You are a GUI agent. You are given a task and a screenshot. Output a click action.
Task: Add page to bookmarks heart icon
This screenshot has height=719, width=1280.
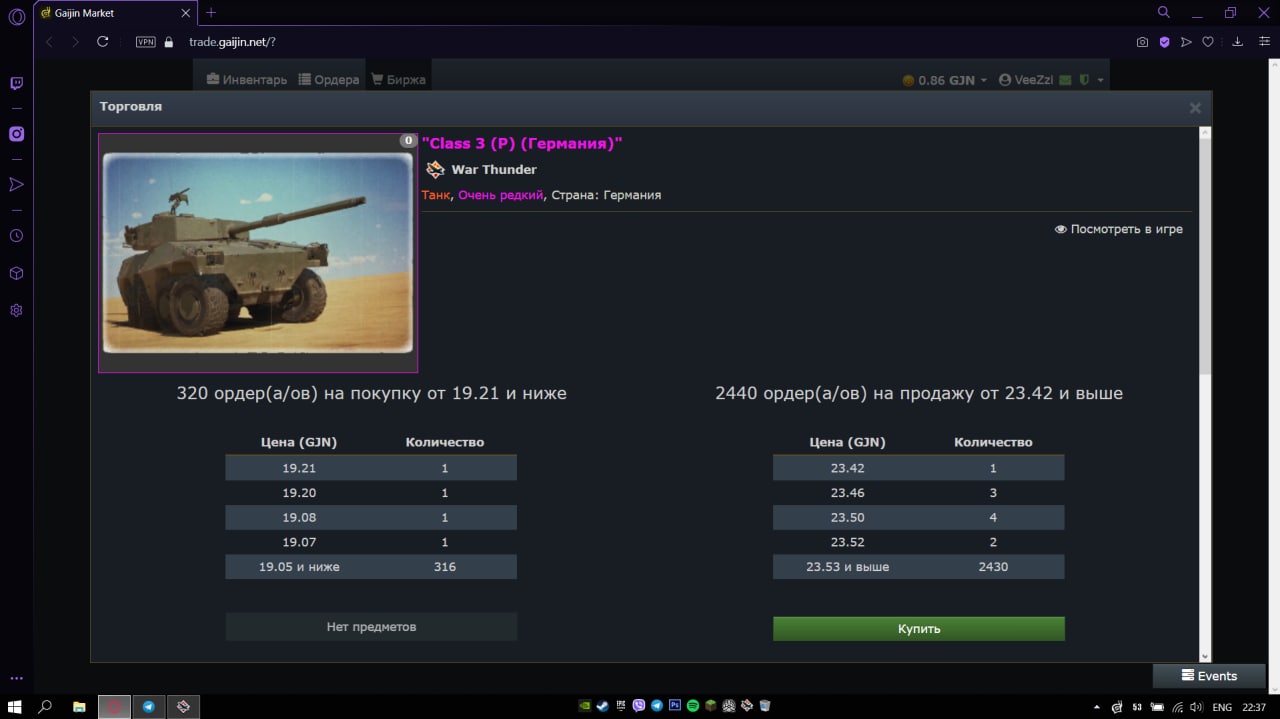pos(1208,42)
